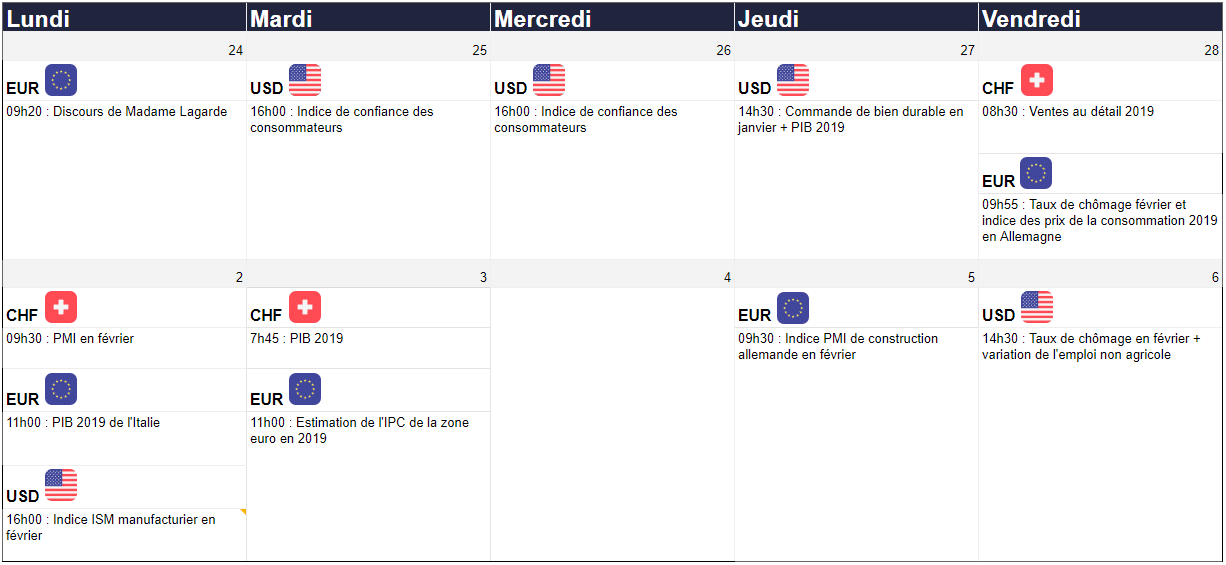Click the PIB 2019 de l'Italie entry
Image resolution: width=1226 pixels, height=565 pixels.
[x=83, y=423]
